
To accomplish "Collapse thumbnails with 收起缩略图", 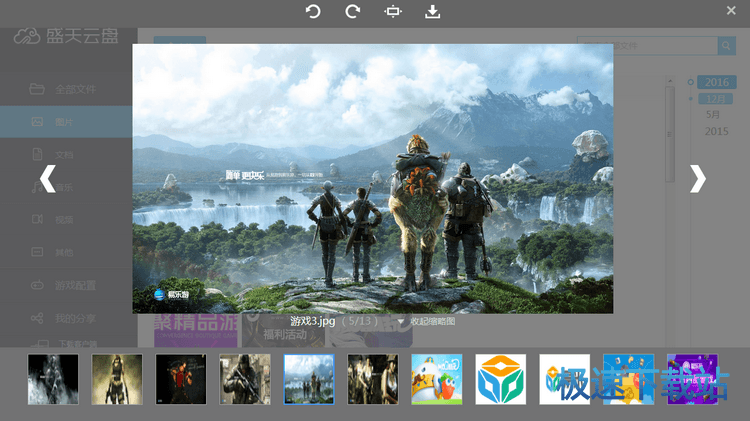I will (x=432, y=321).
